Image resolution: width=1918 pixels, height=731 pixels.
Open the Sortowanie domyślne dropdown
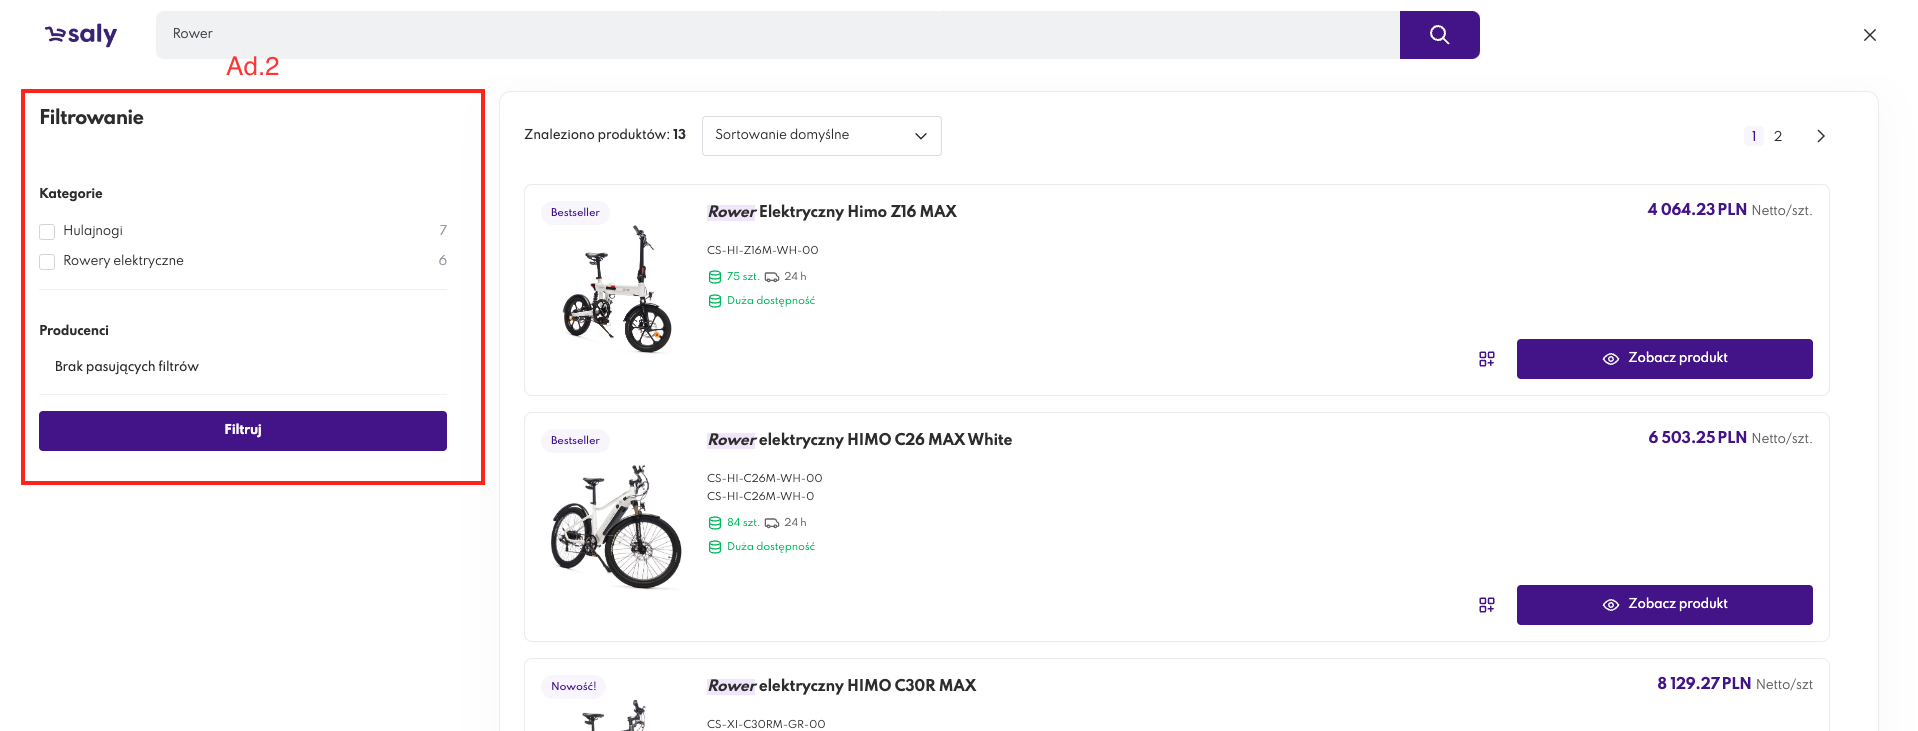pos(820,136)
